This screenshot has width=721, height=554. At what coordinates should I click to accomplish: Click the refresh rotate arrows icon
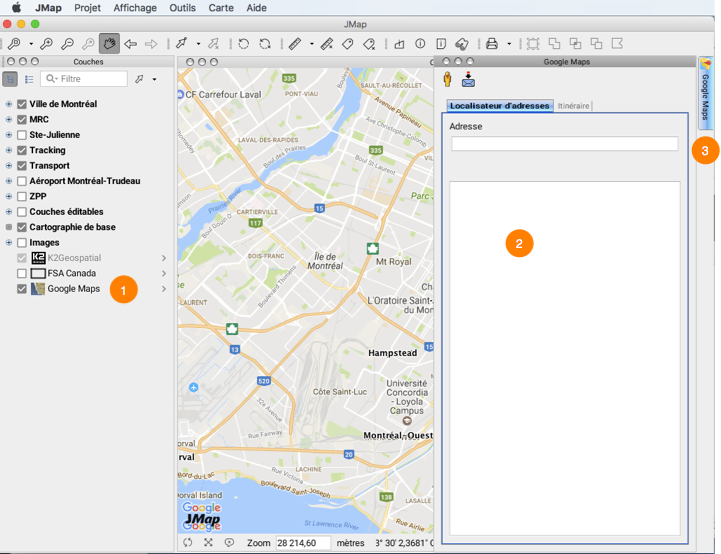coord(265,44)
